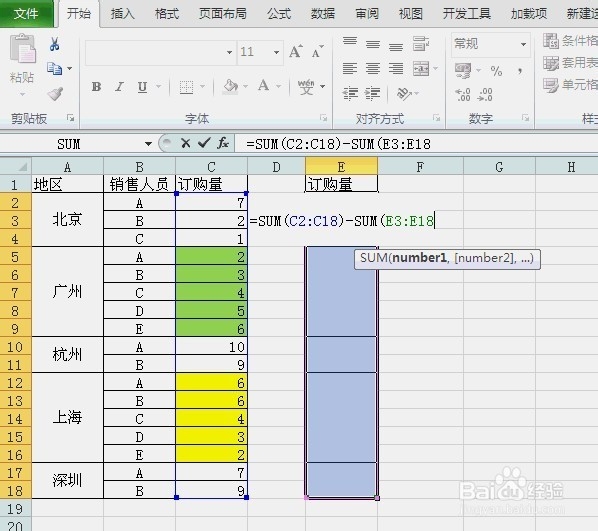Select column E header
This screenshot has height=531, width=598.
341,167
